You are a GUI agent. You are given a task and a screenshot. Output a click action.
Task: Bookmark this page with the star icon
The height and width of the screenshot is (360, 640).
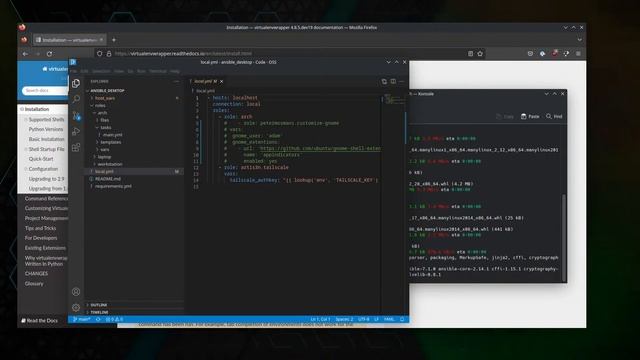pos(480,53)
